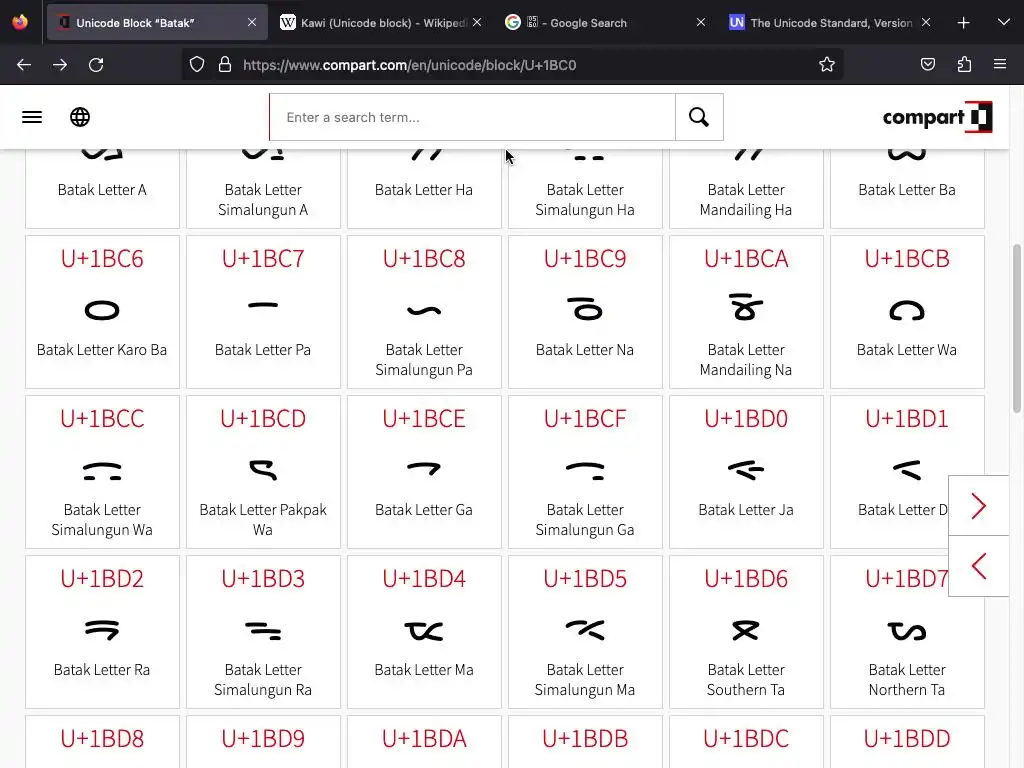This screenshot has height=768, width=1024.
Task: Open the hamburger menu on Compart site
Action: pos(32,117)
